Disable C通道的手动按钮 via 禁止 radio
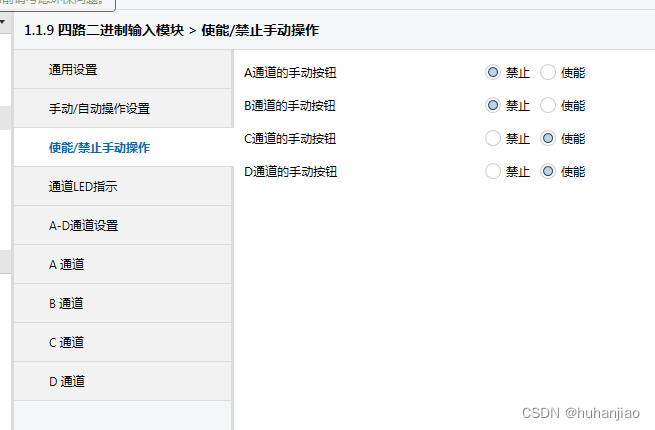The height and width of the screenshot is (430, 655). (492, 138)
